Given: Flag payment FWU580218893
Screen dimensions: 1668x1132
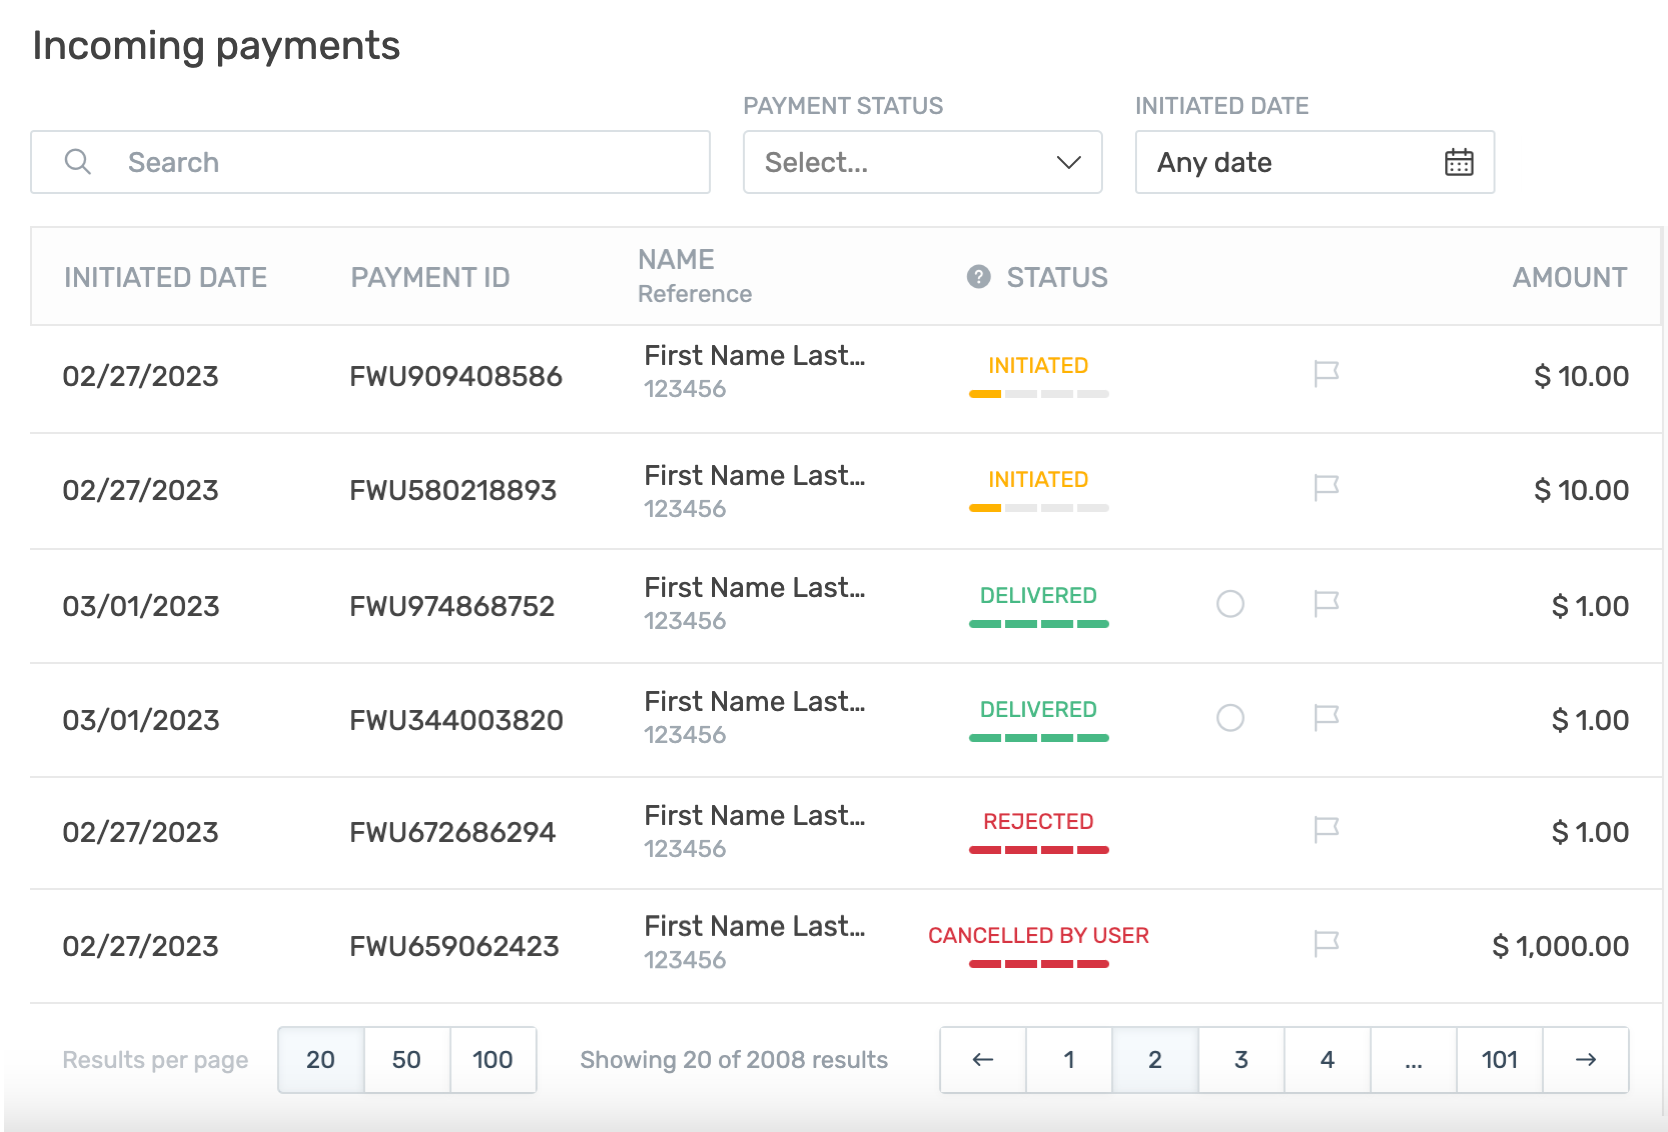Looking at the screenshot, I should (x=1326, y=488).
